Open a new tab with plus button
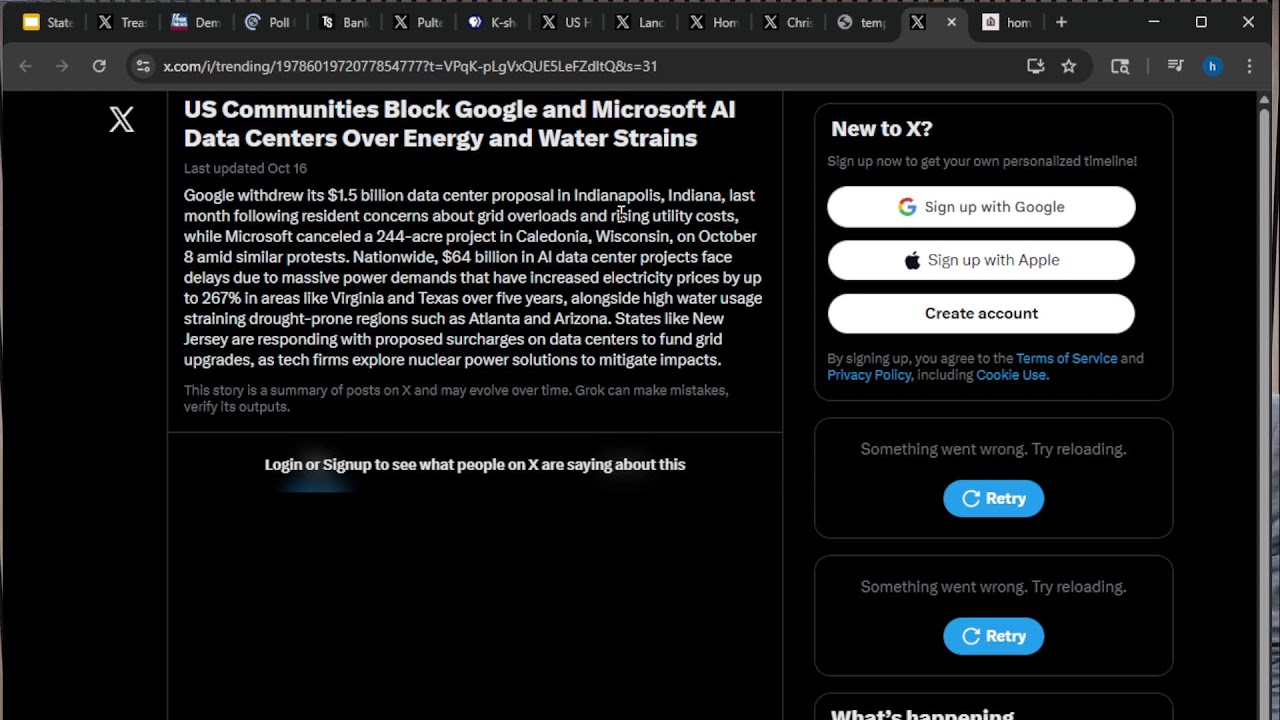Image resolution: width=1280 pixels, height=720 pixels. coord(1061,22)
